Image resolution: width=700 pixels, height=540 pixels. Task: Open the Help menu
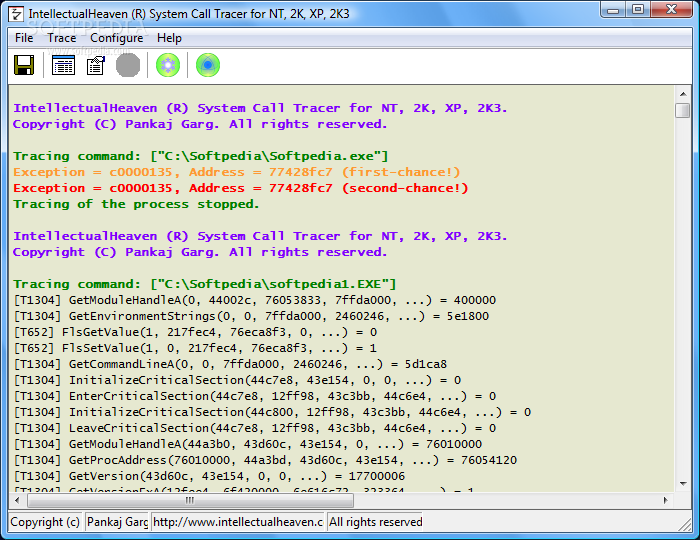pos(169,38)
